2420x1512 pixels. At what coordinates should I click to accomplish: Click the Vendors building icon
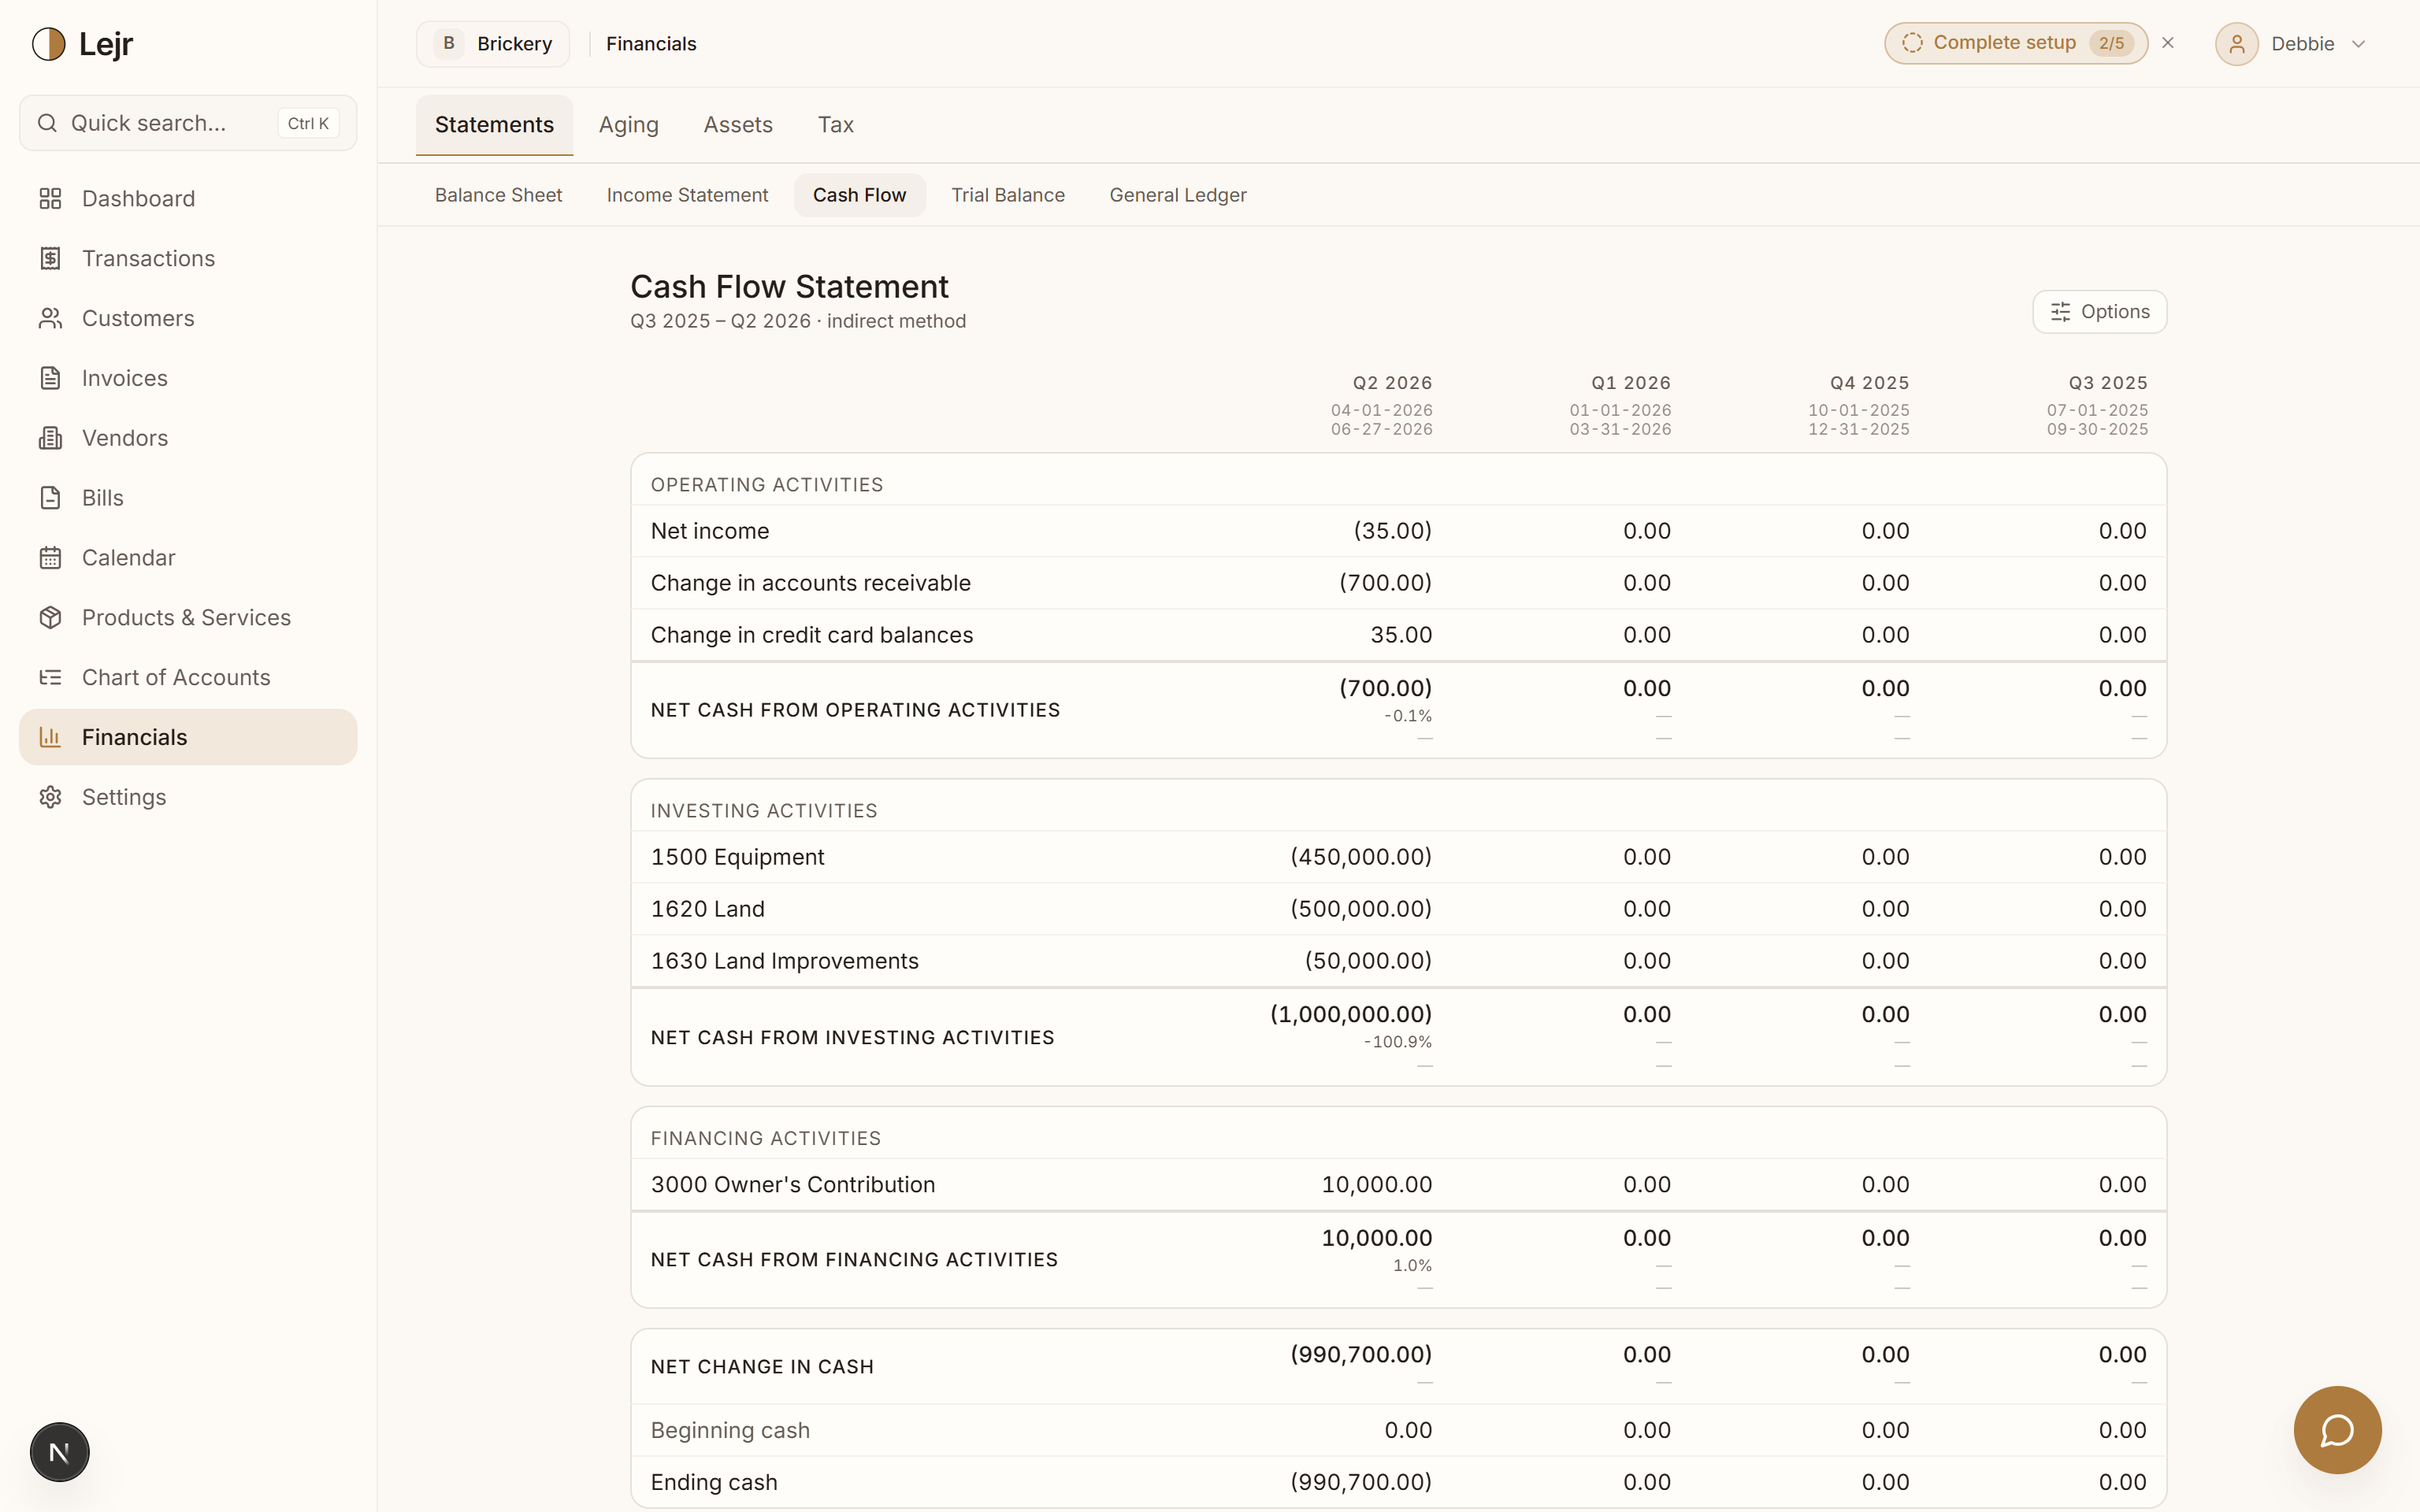tap(50, 438)
